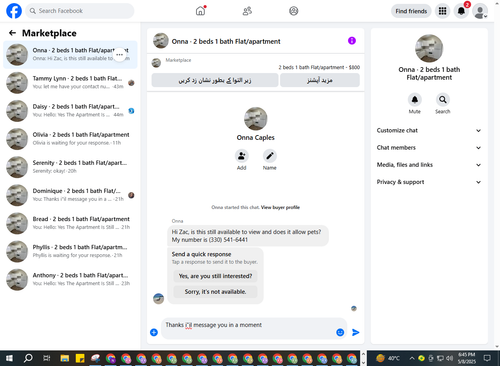Open conversation info purple icon

[x=352, y=41]
